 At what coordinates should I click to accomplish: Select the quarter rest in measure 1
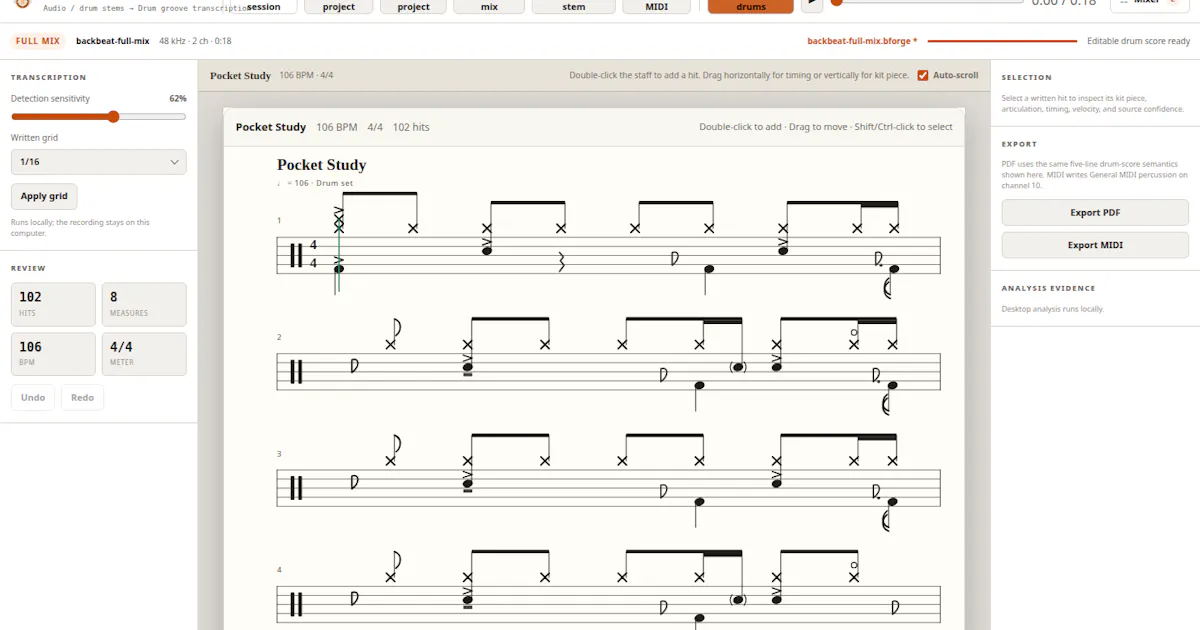(x=562, y=262)
